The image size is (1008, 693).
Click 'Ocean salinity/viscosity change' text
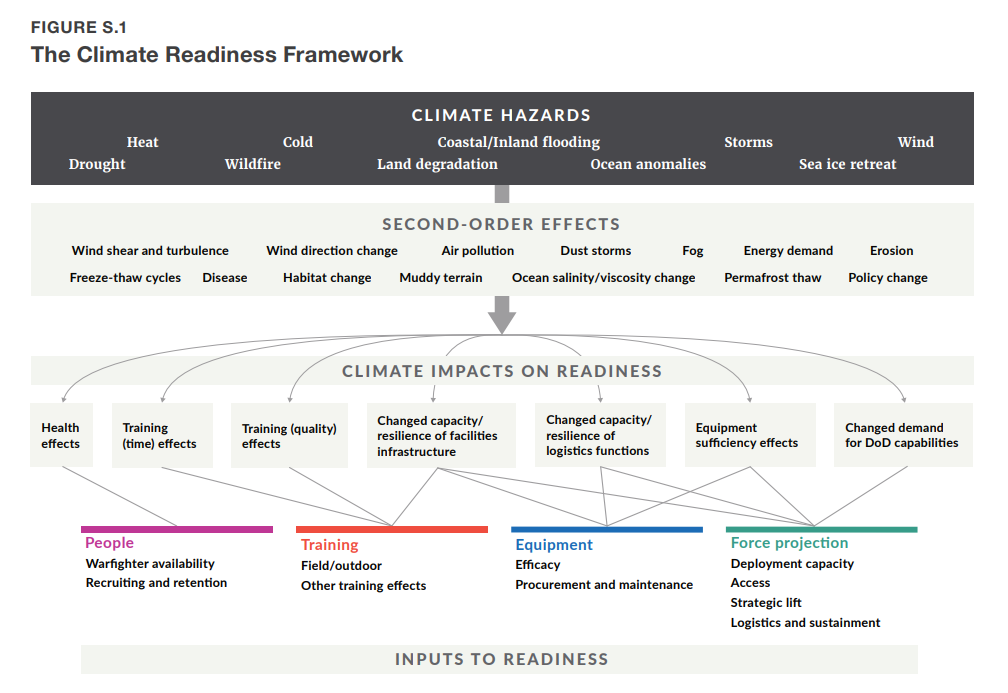[x=604, y=278]
